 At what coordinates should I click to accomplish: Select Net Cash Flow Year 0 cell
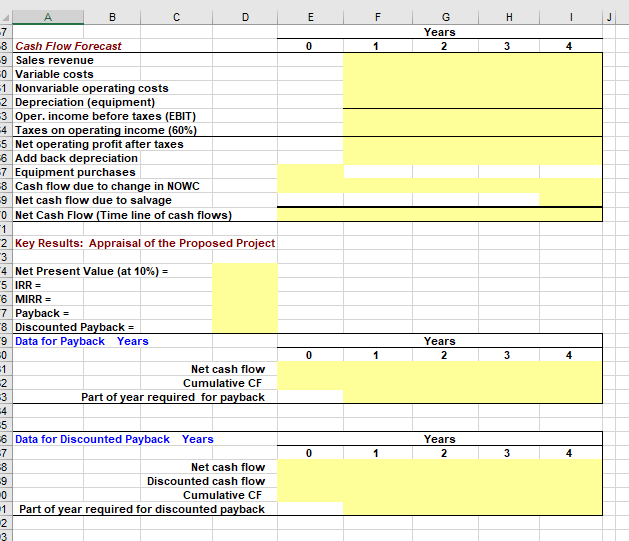click(310, 215)
